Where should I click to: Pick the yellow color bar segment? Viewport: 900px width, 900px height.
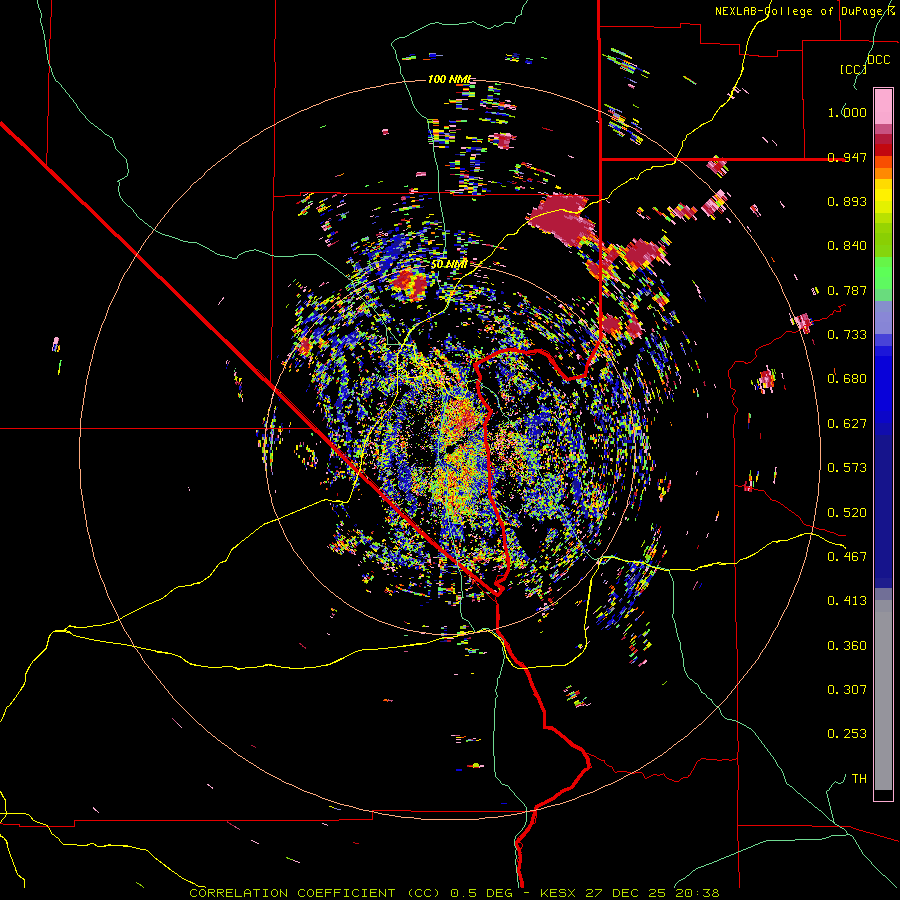pyautogui.click(x=883, y=196)
